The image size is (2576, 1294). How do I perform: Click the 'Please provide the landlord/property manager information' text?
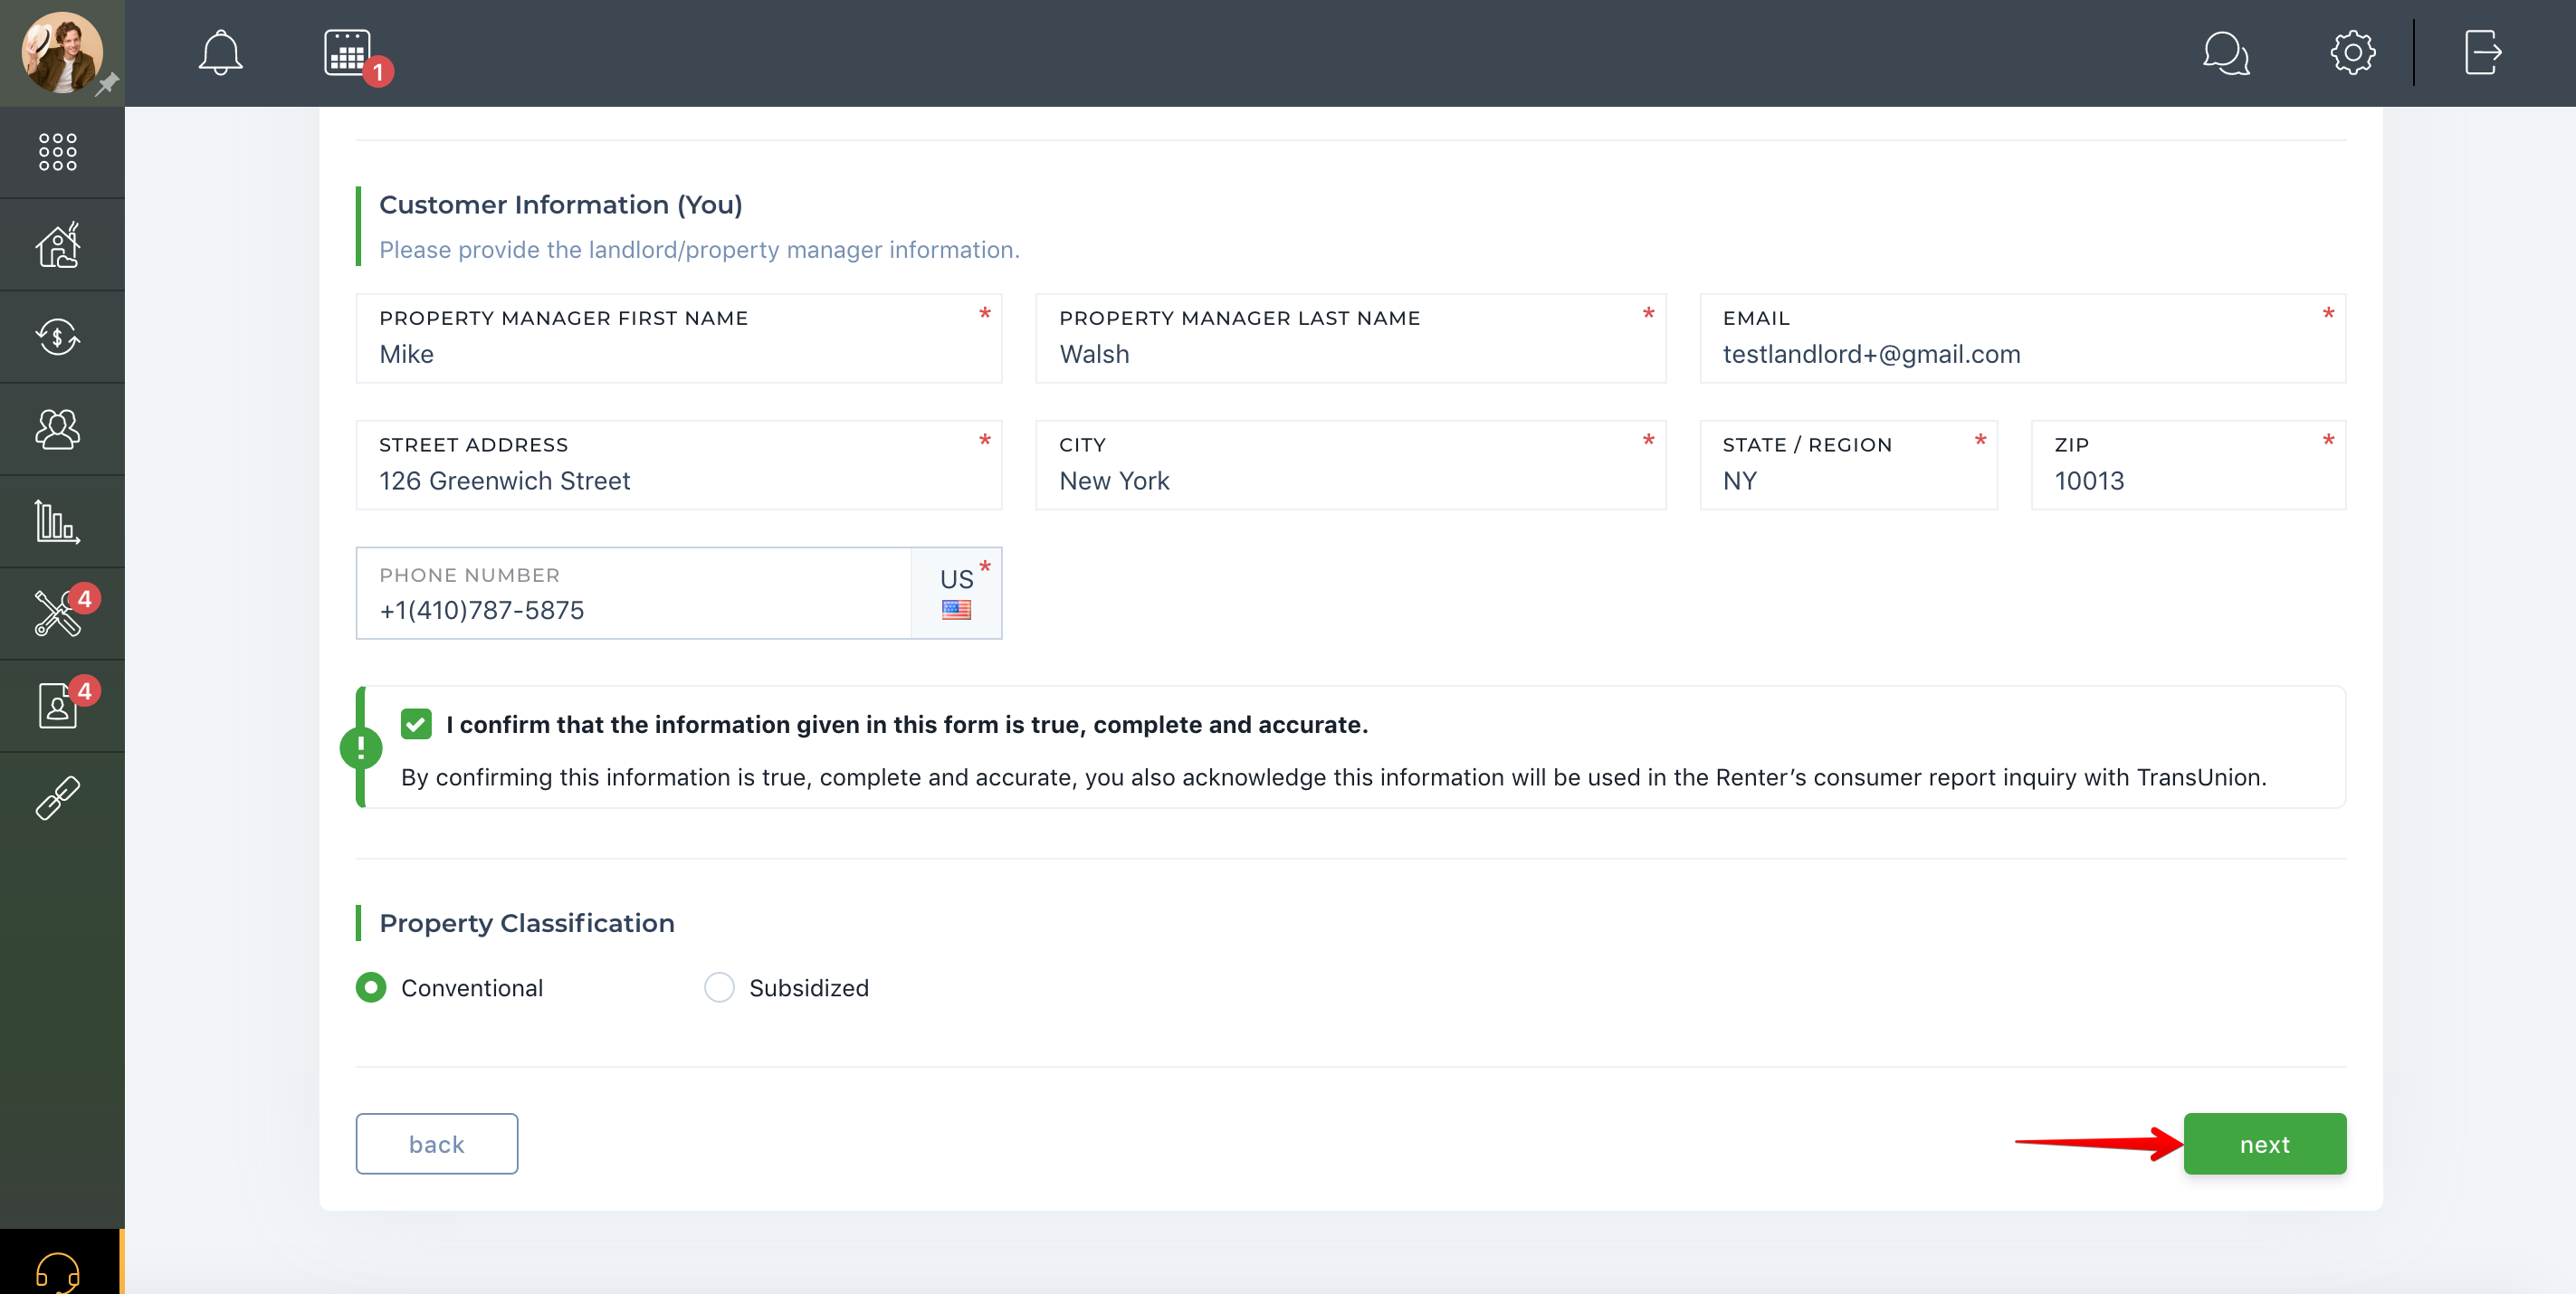click(x=700, y=250)
